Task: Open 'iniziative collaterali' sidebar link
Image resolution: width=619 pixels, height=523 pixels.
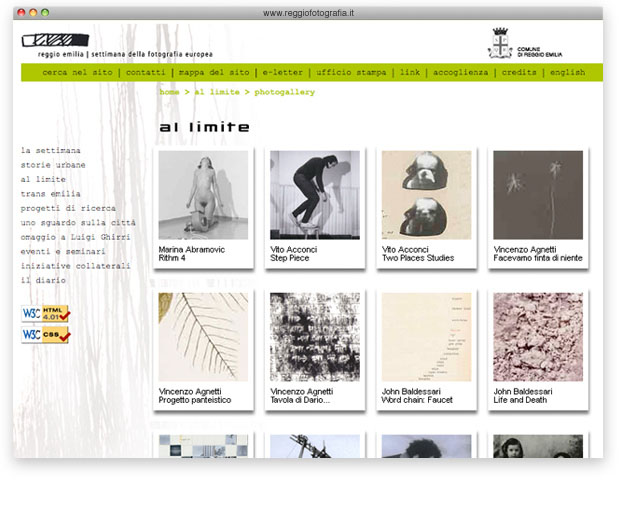Action: click(x=75, y=266)
